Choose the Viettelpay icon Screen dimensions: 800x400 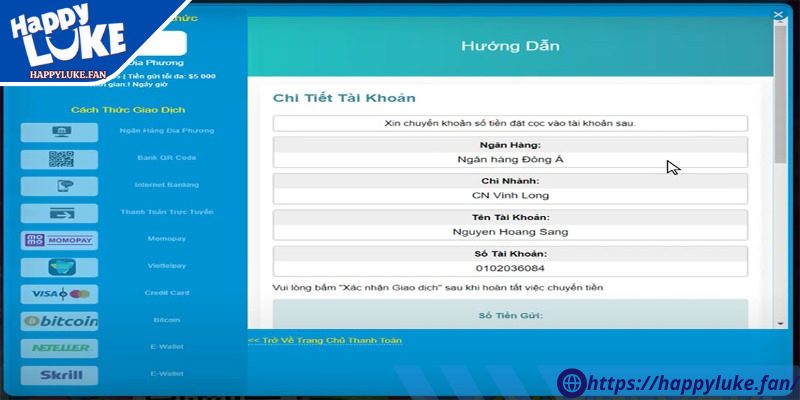click(x=59, y=267)
